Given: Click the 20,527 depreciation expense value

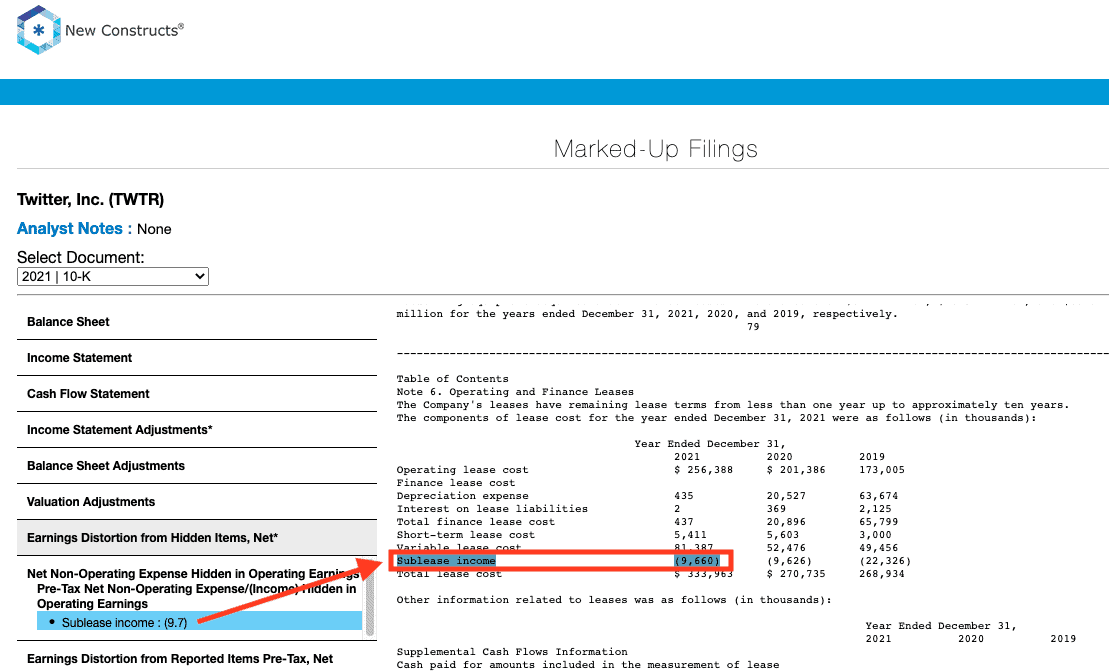Looking at the screenshot, I should pos(786,496).
